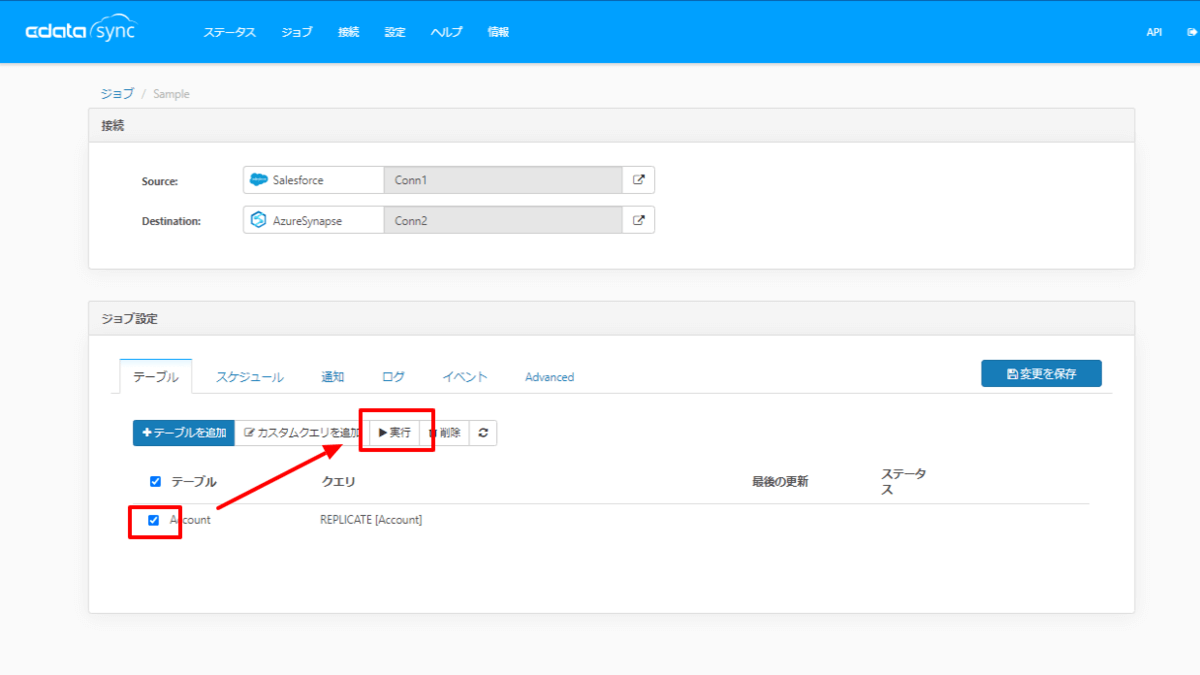
Task: Click the Sample breadcrumb text
Action: pos(171,94)
